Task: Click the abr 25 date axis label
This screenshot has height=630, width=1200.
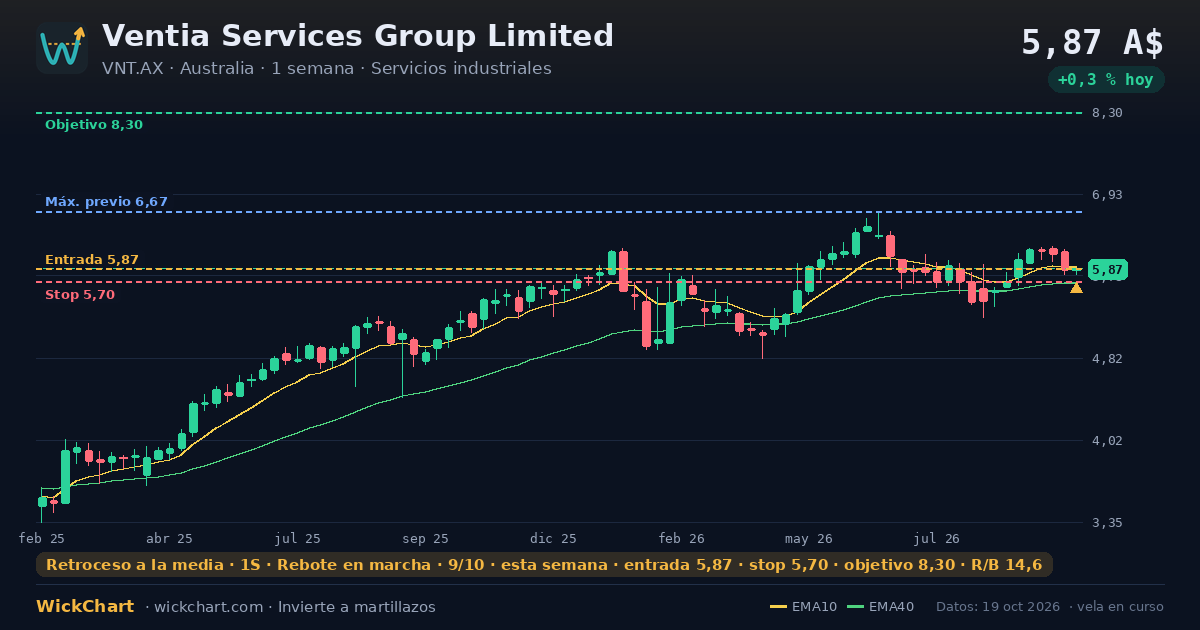Action: click(x=170, y=539)
